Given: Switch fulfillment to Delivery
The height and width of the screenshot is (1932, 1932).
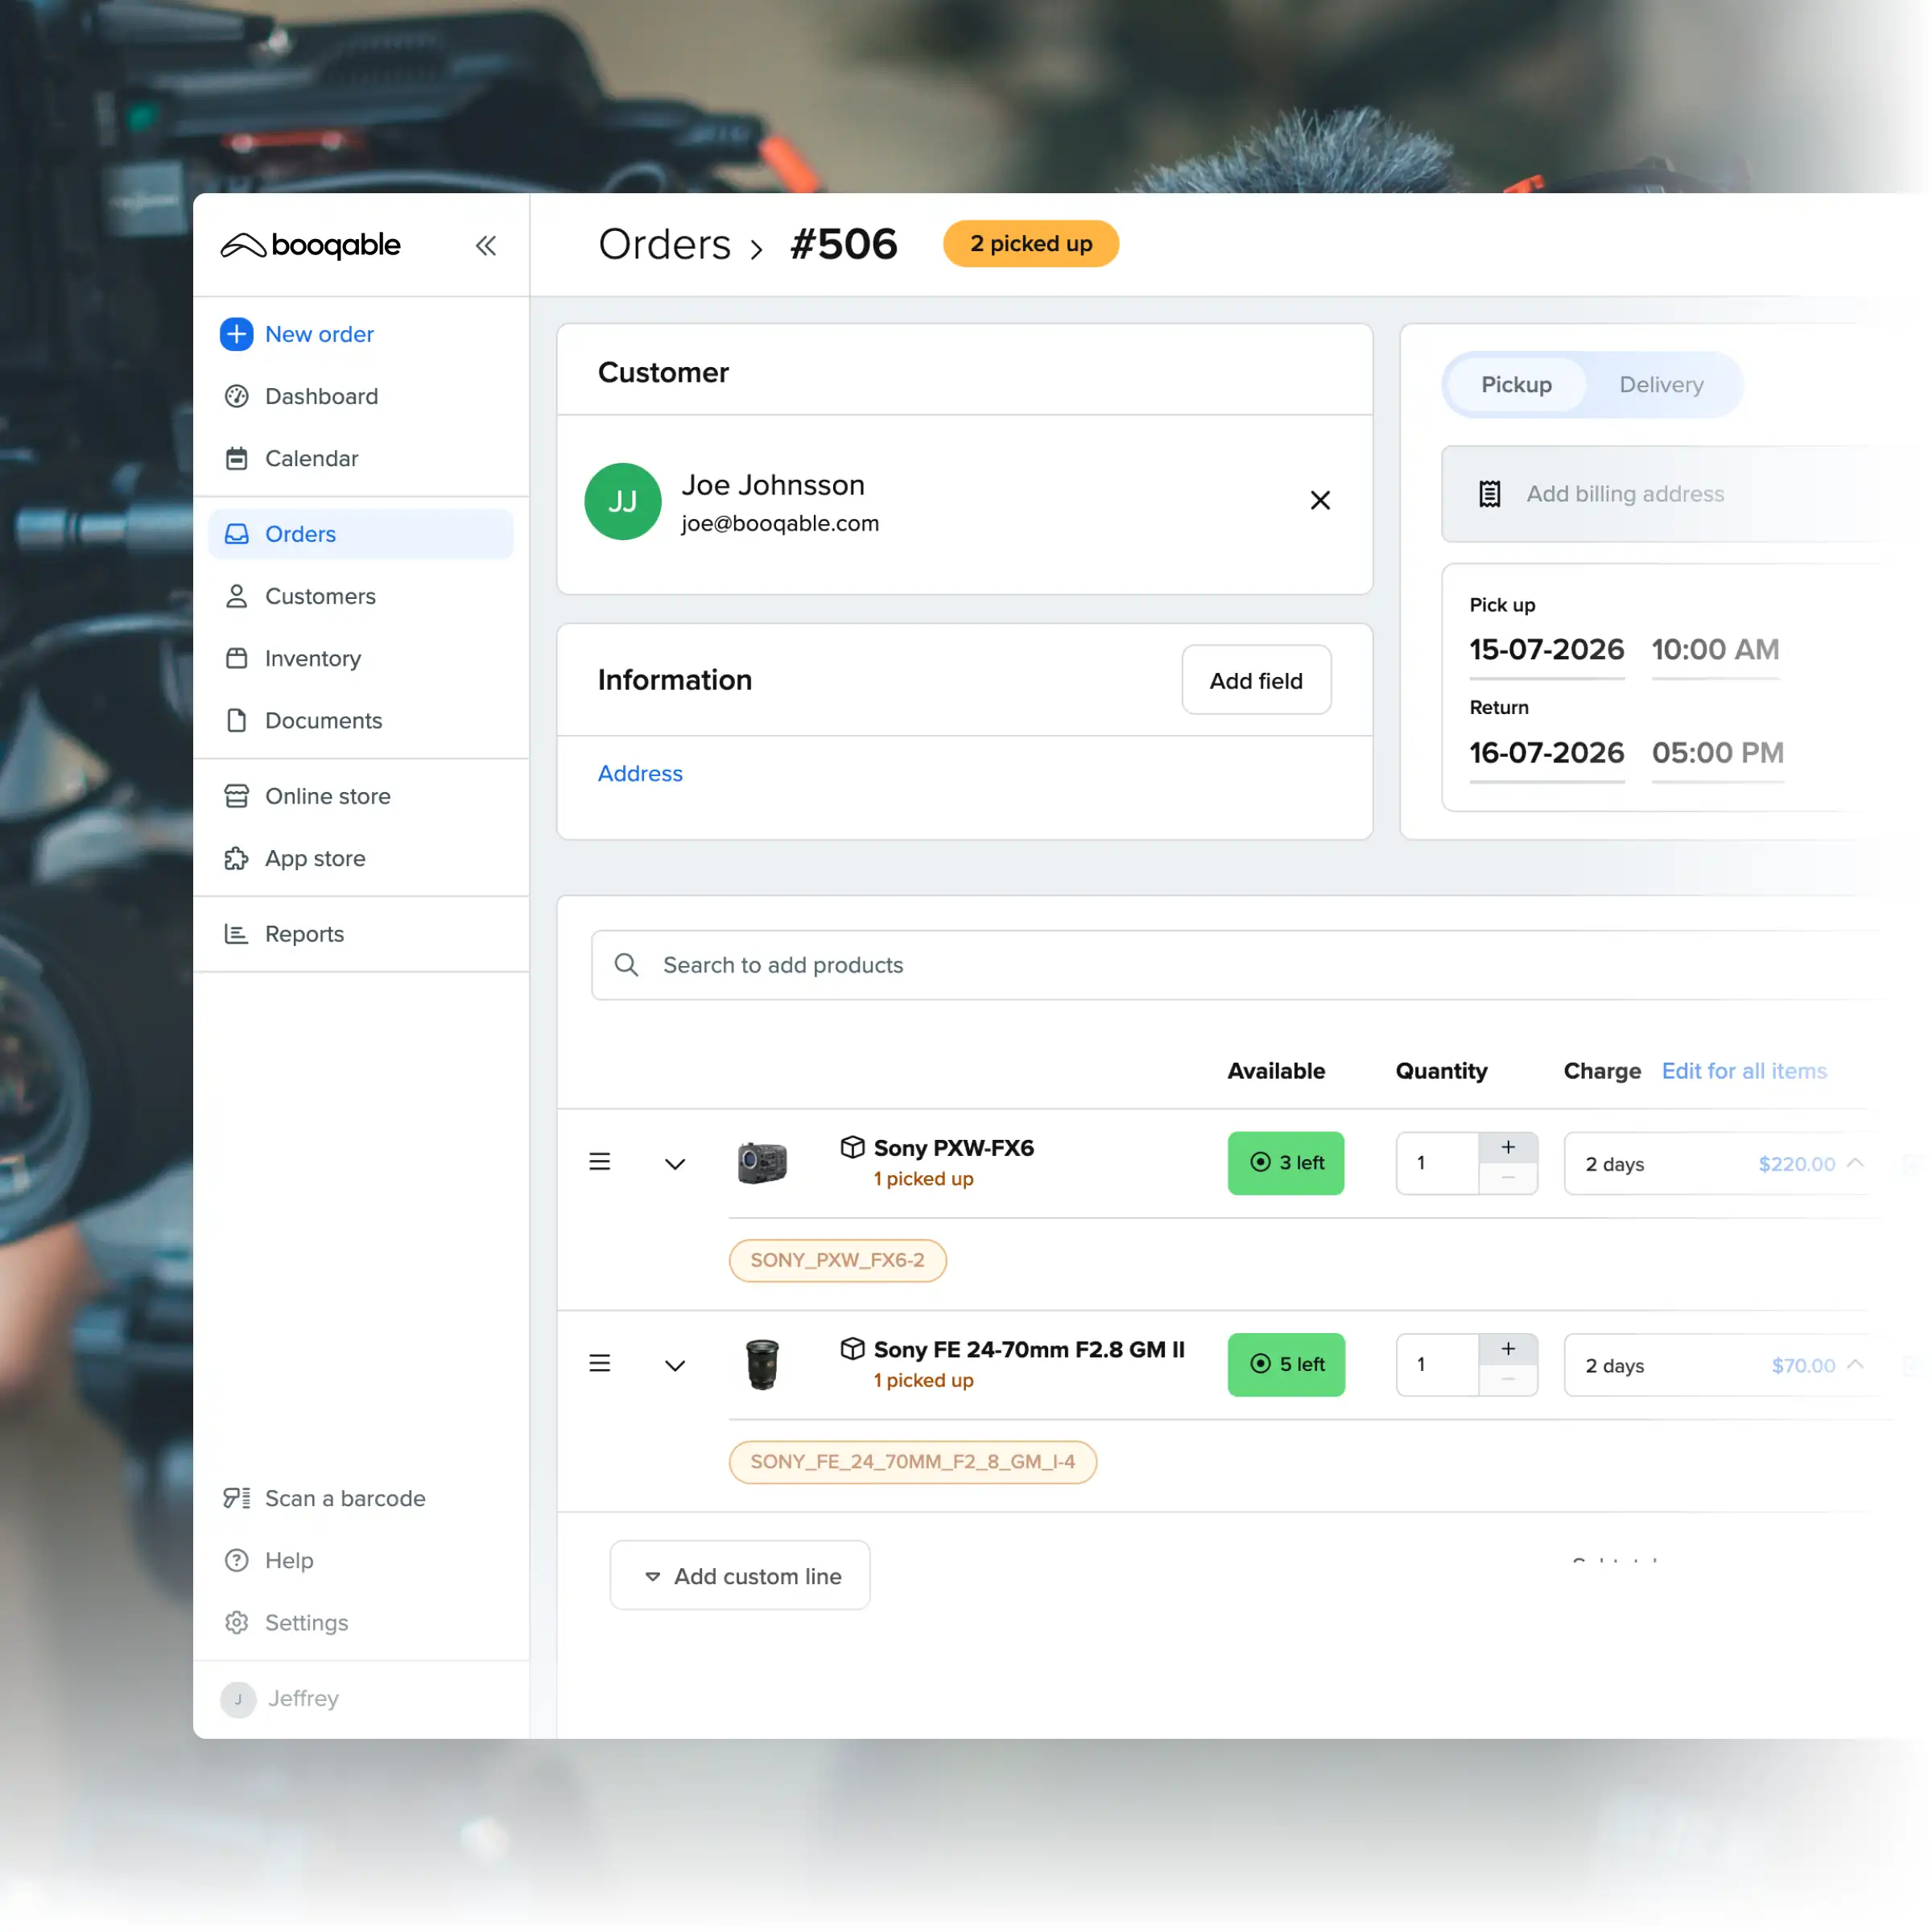Looking at the screenshot, I should point(1660,384).
